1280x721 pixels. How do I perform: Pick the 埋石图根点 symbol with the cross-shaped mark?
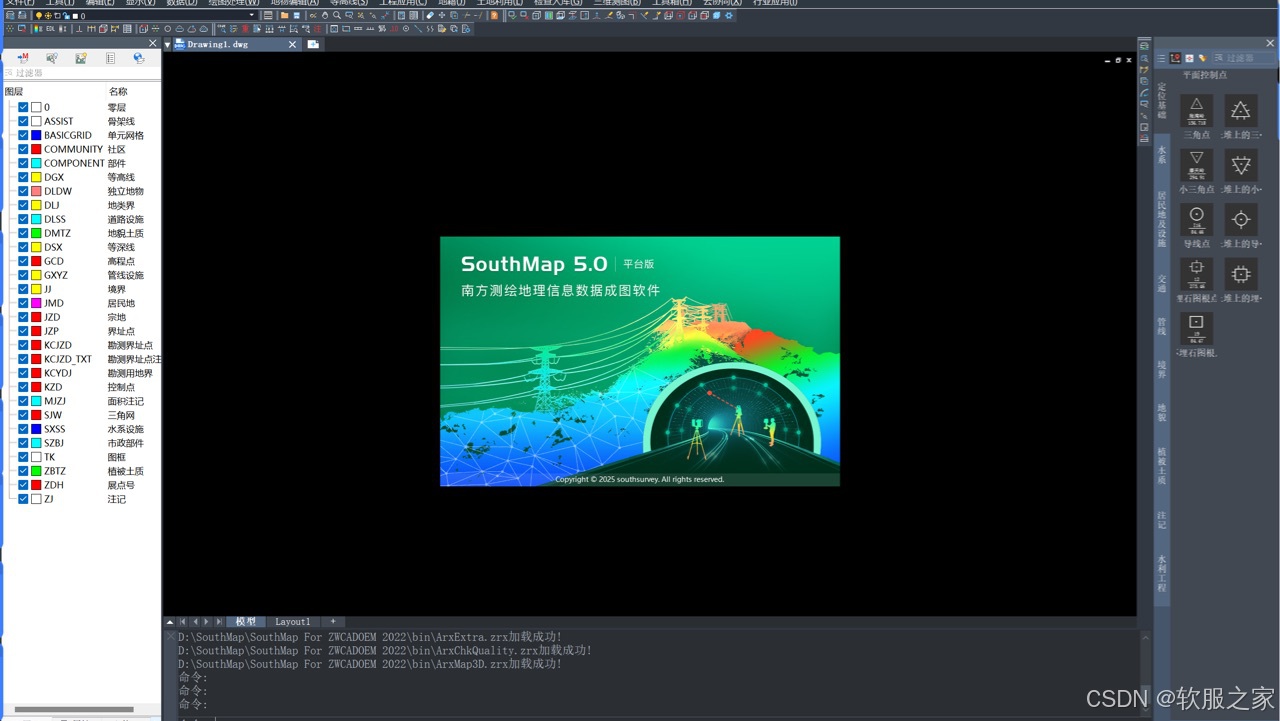[1196, 274]
